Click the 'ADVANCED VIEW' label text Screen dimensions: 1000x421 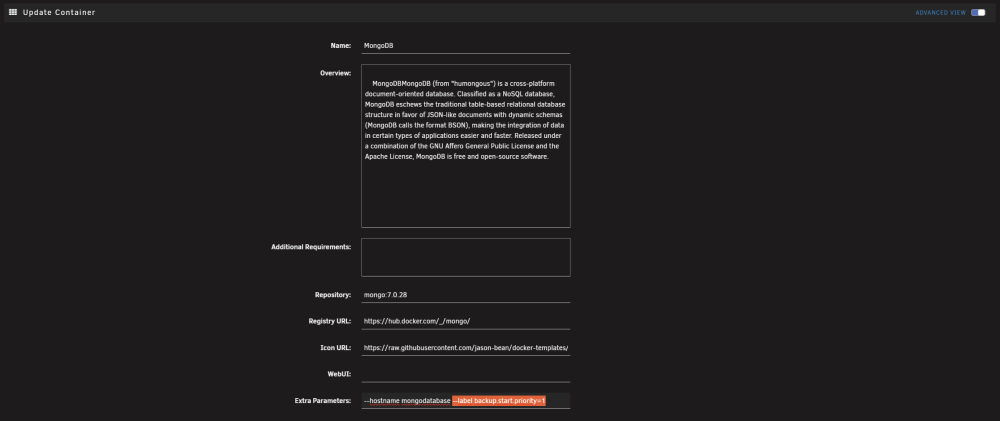(x=941, y=13)
